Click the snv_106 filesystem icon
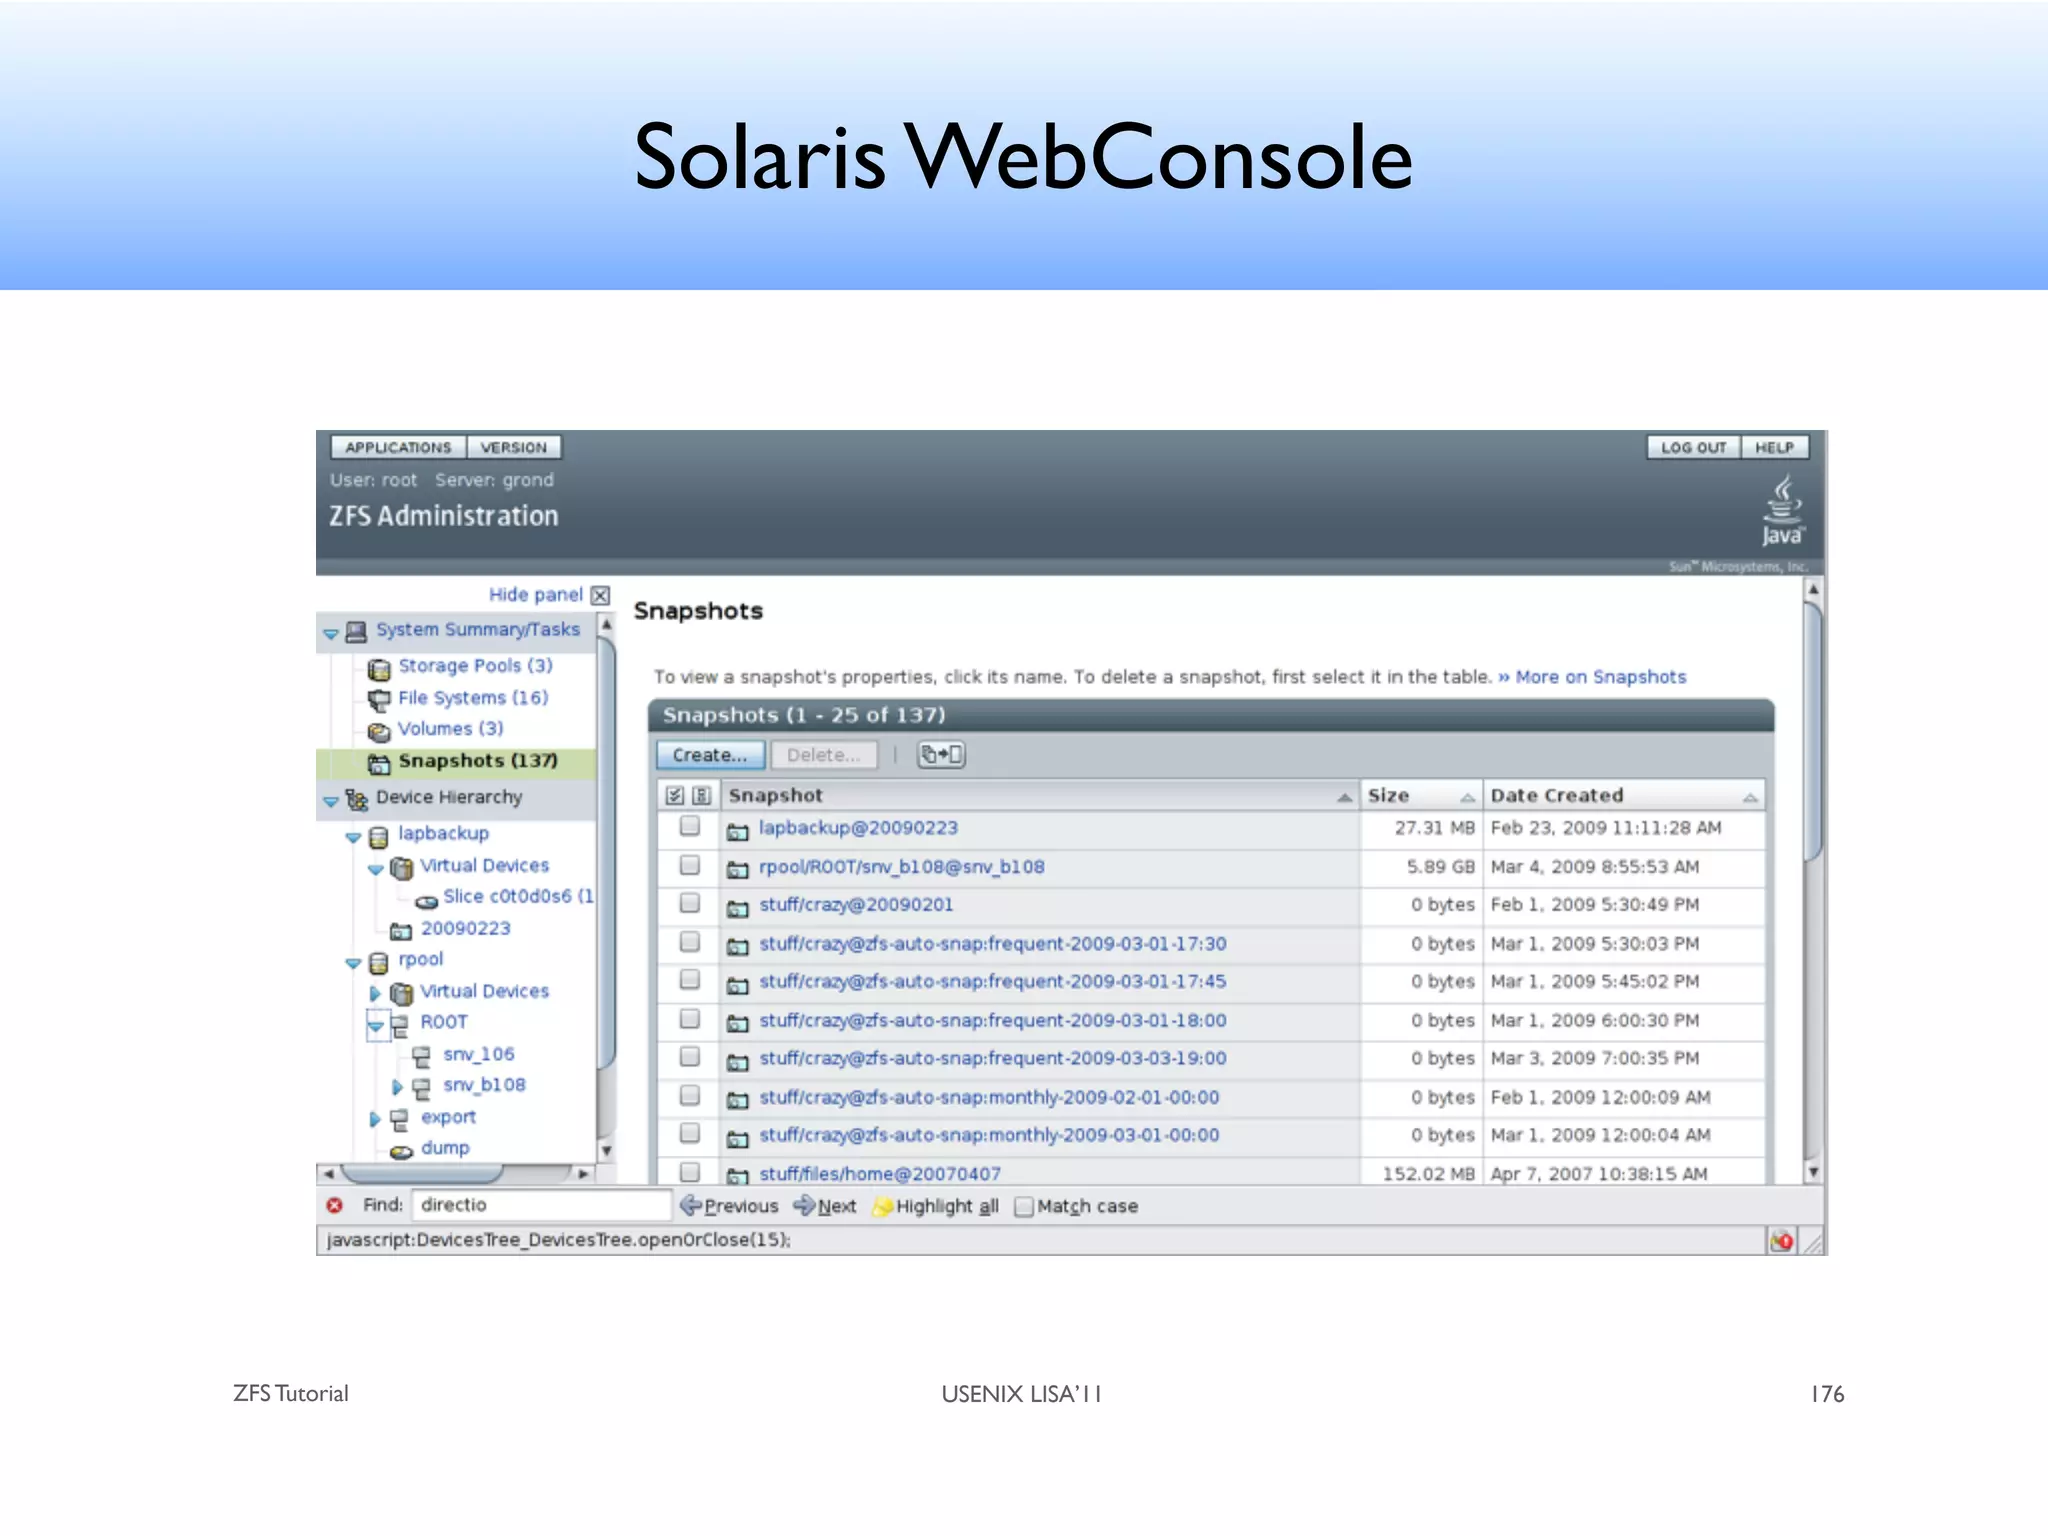This screenshot has width=2048, height=1536. click(422, 1056)
